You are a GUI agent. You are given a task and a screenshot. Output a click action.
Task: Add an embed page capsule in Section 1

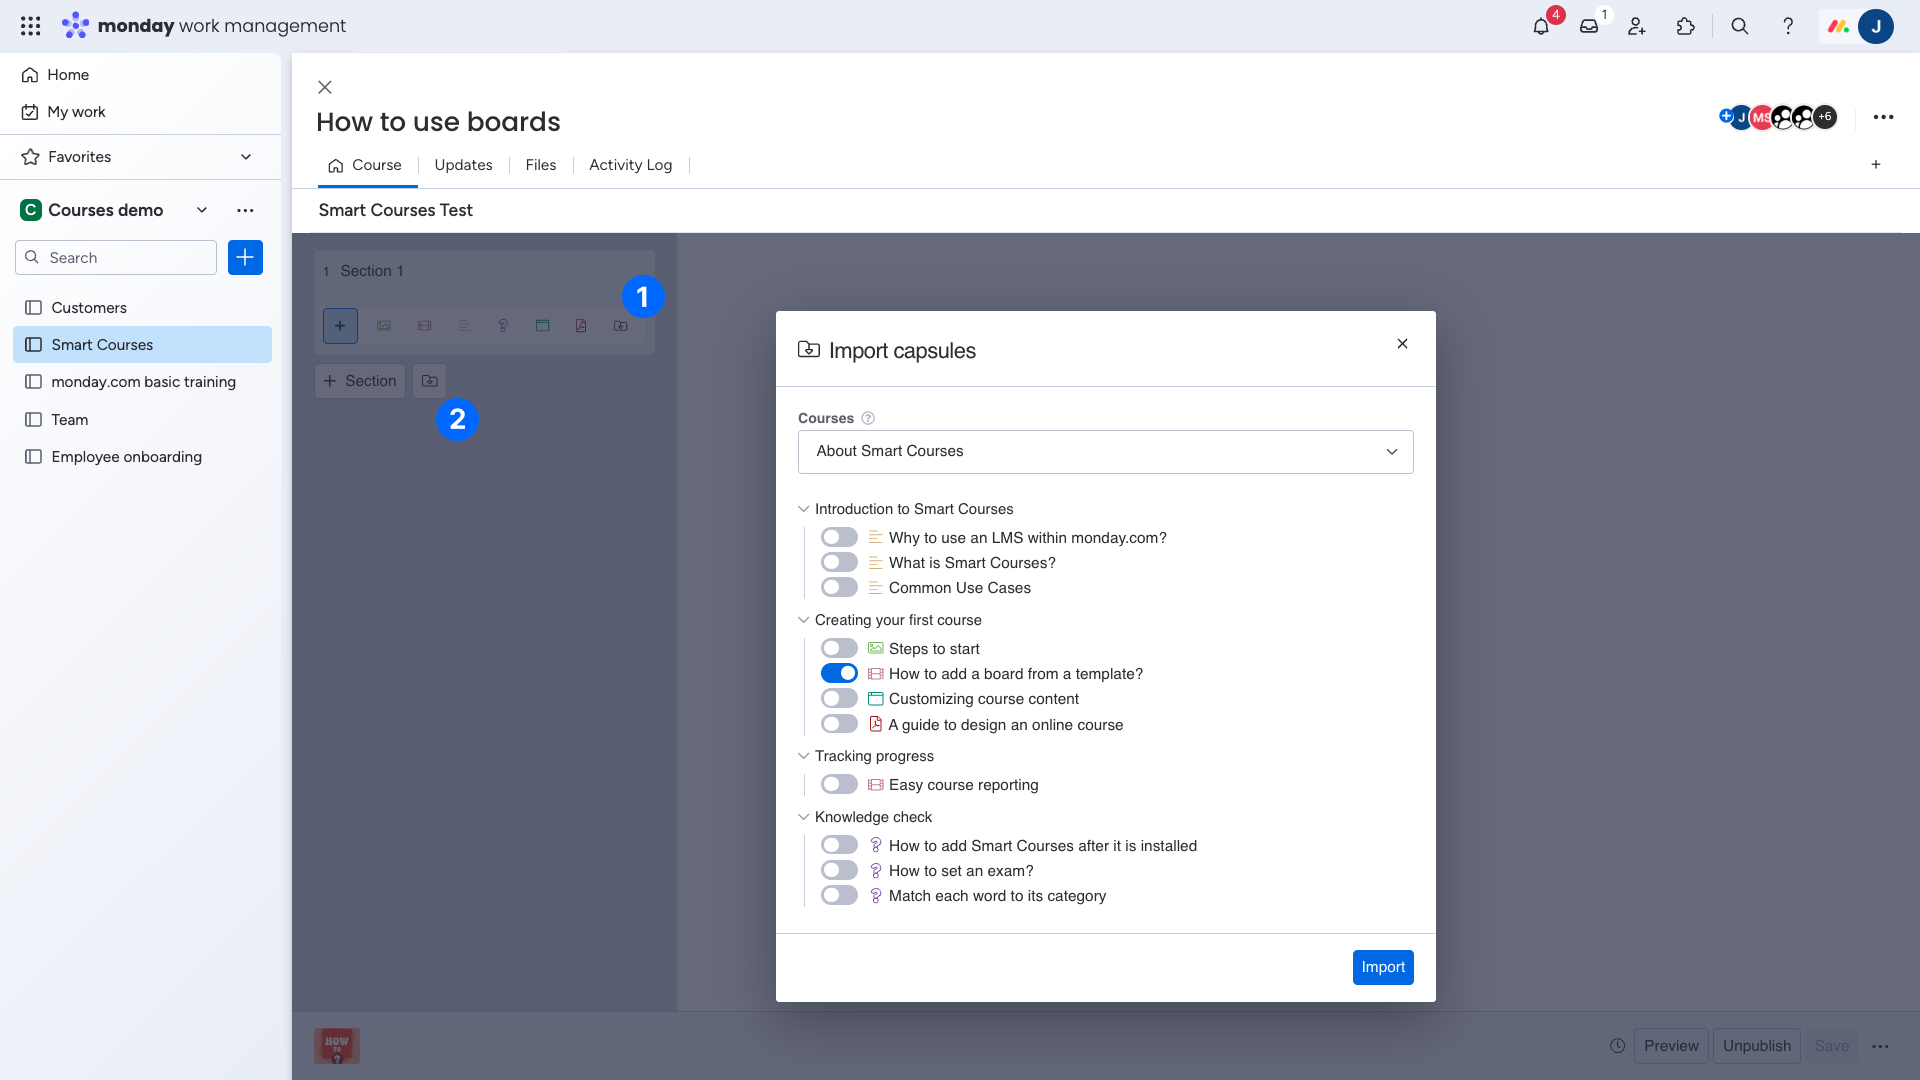click(542, 325)
